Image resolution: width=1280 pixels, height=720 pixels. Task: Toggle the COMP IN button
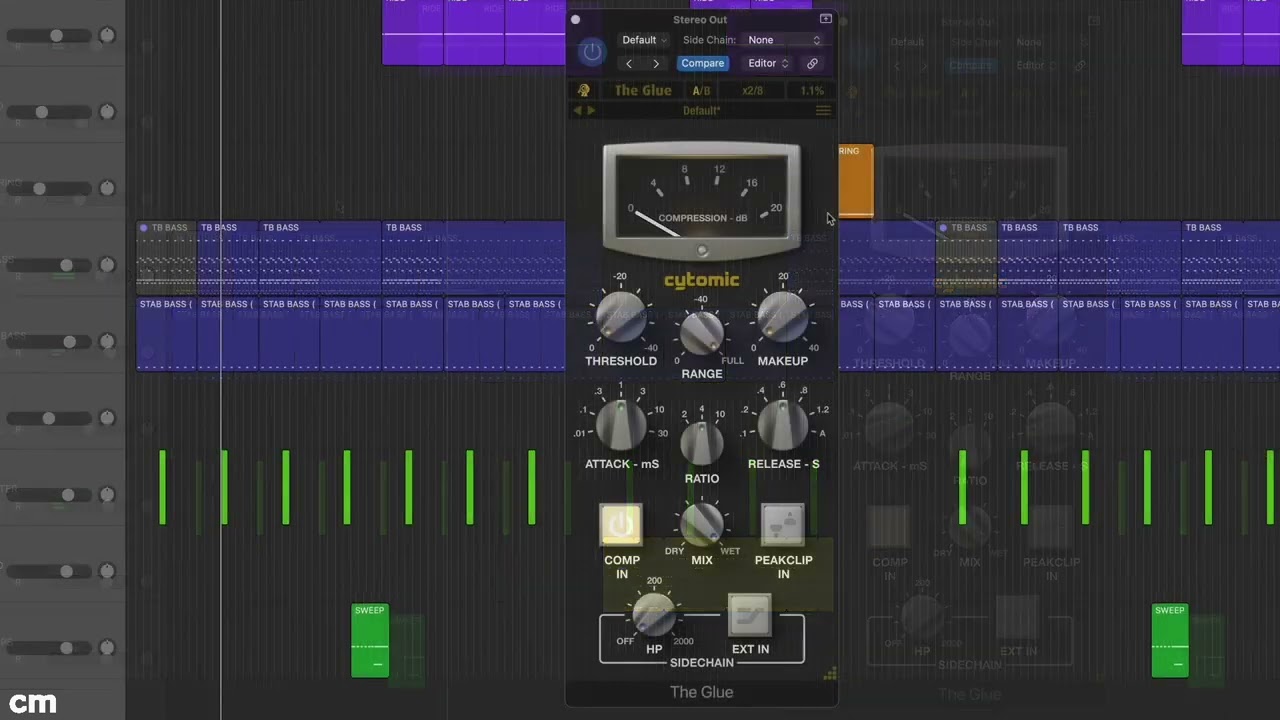pyautogui.click(x=621, y=524)
